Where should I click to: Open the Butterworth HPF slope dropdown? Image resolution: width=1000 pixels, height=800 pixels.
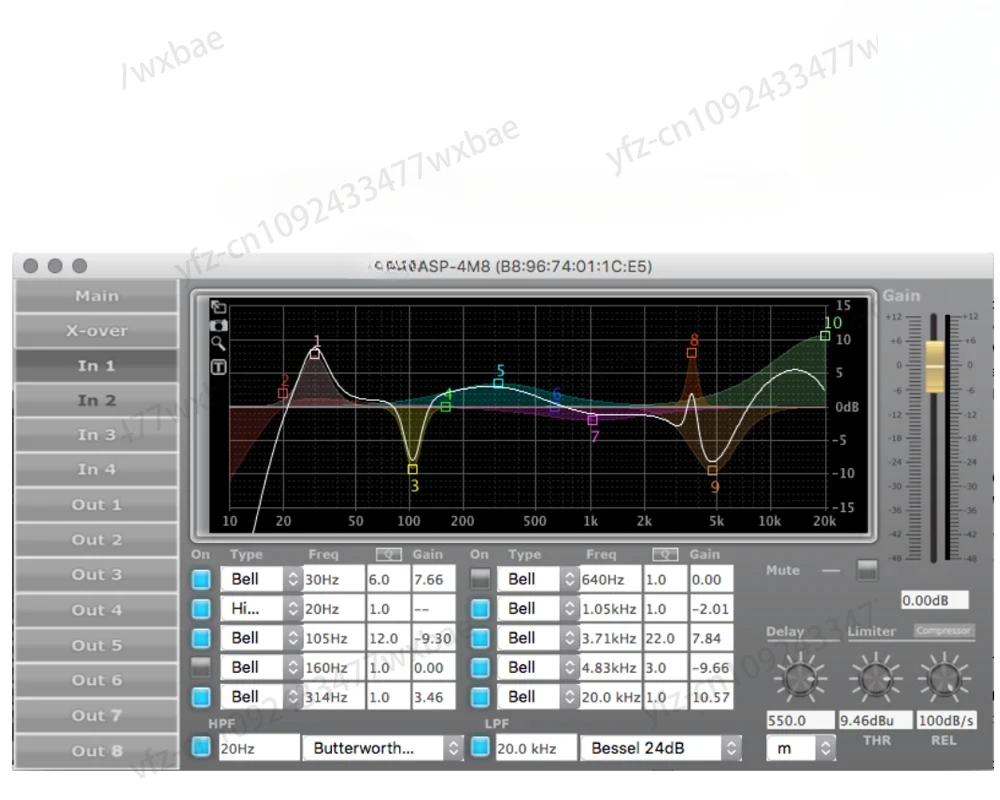coord(383,748)
